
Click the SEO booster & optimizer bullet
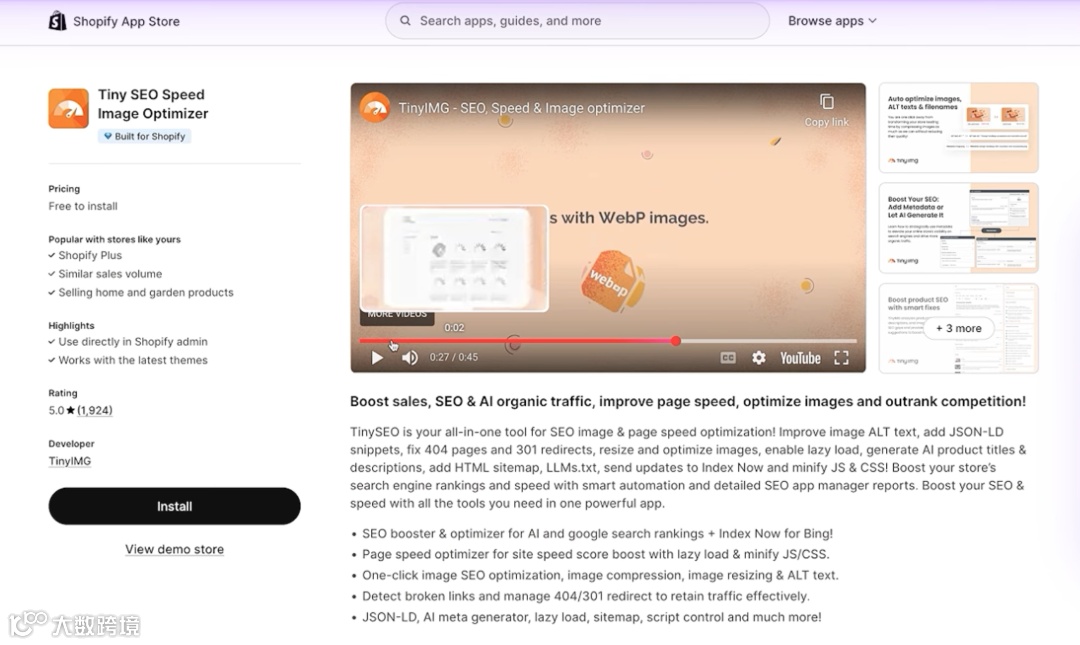[597, 533]
